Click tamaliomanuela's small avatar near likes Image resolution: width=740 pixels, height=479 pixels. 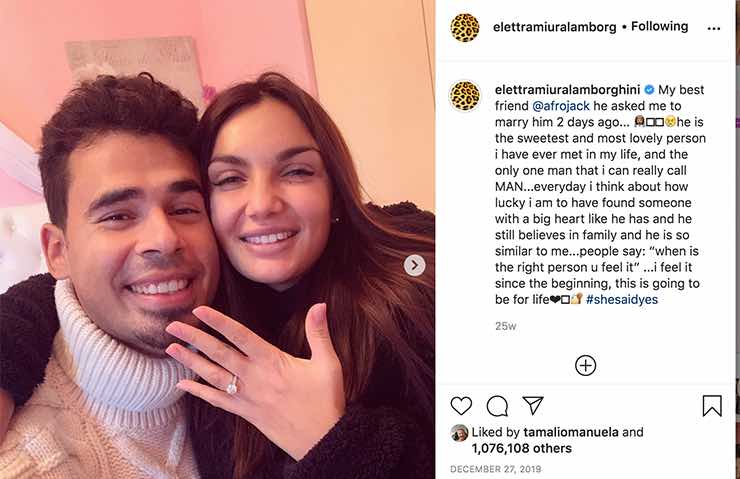[459, 433]
